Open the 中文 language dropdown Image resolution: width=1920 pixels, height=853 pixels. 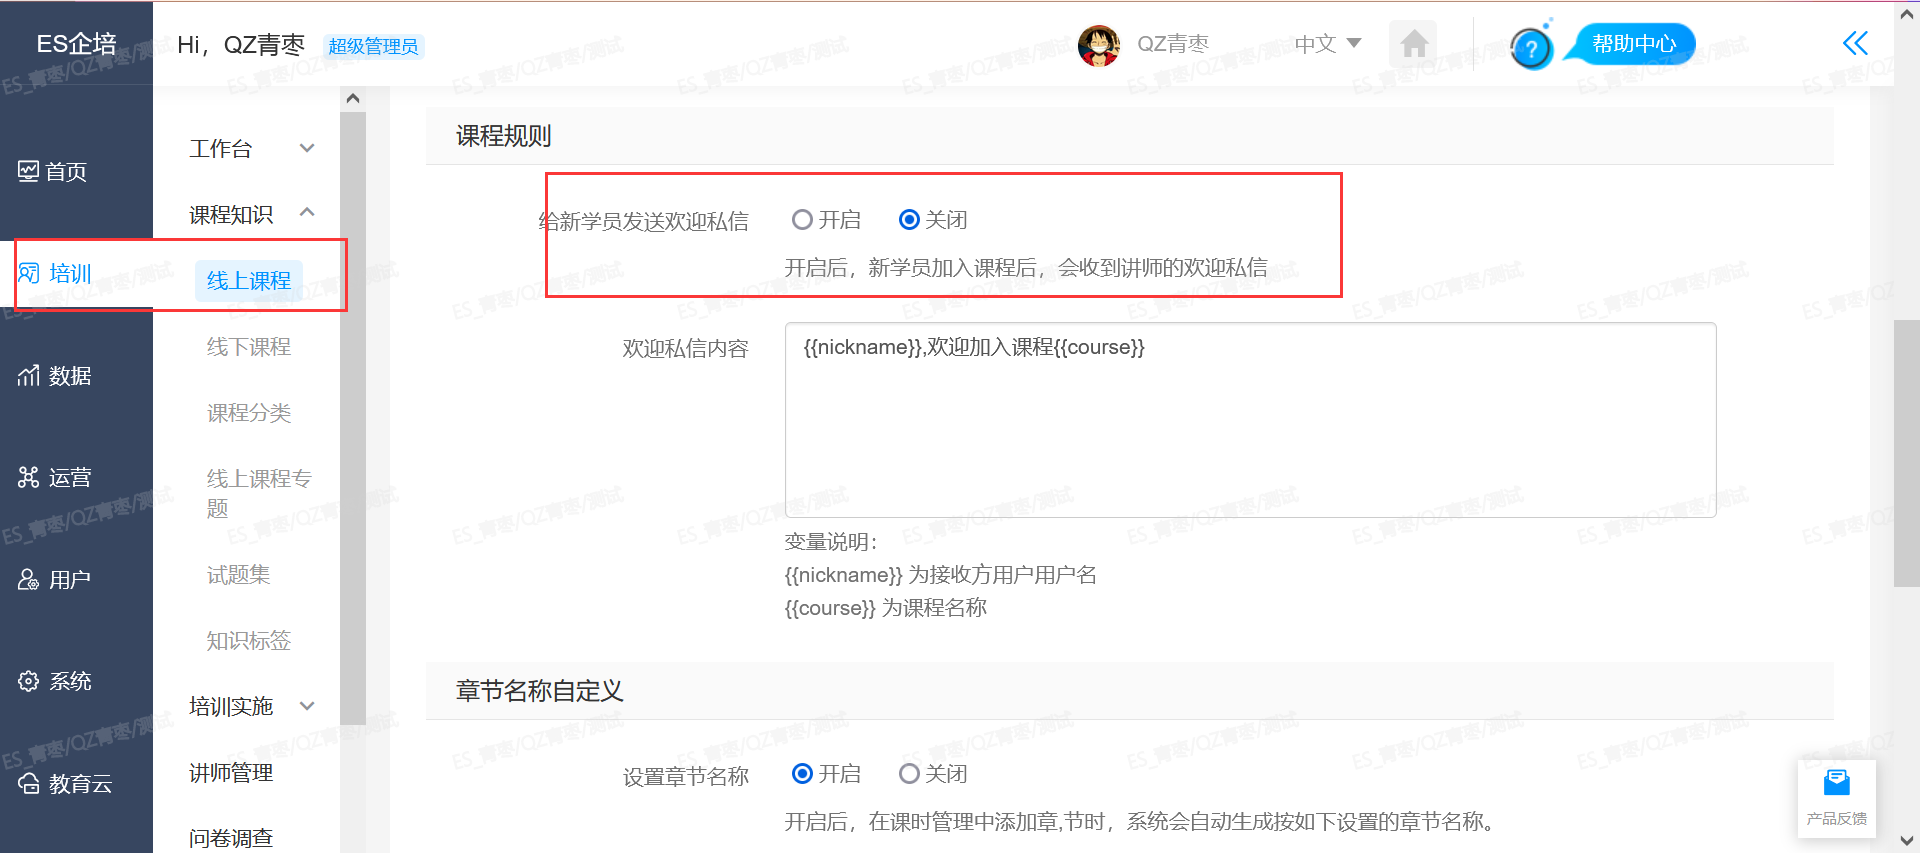[1328, 44]
